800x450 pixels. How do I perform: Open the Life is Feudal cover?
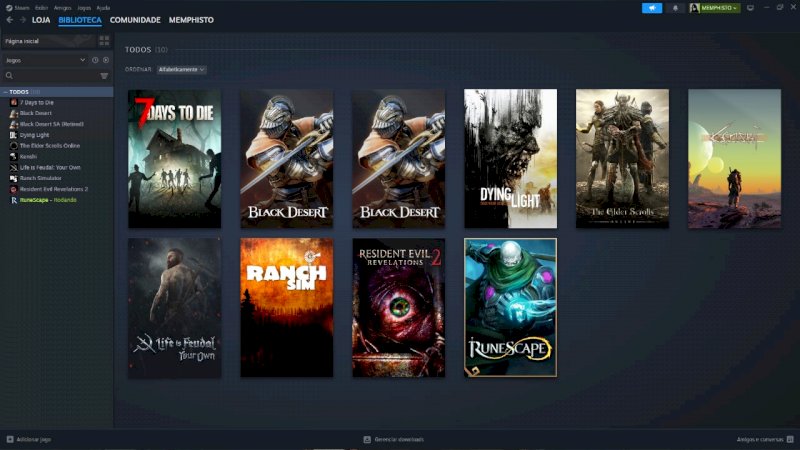click(x=174, y=308)
